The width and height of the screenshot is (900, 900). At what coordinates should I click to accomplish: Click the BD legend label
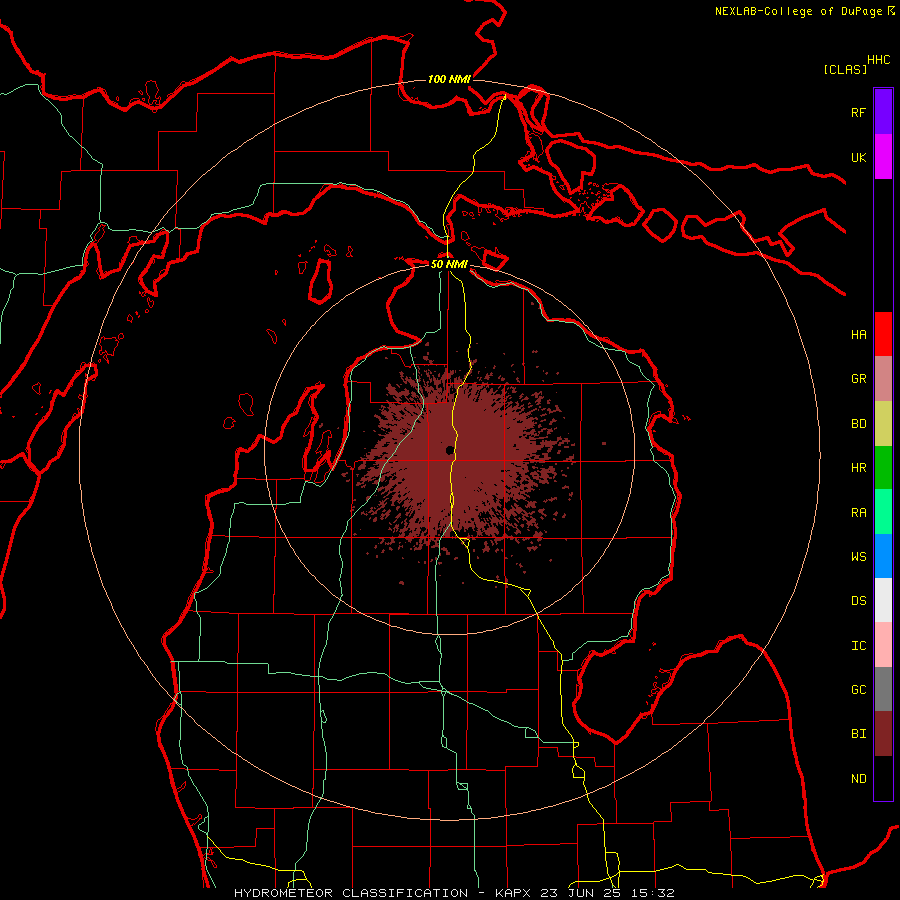pyautogui.click(x=858, y=424)
